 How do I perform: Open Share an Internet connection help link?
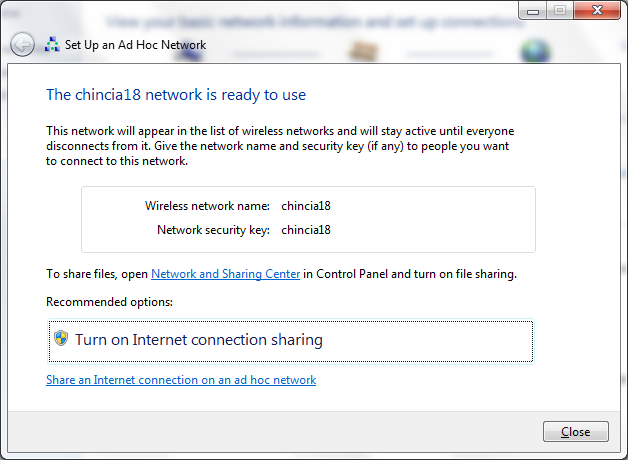[x=181, y=380]
